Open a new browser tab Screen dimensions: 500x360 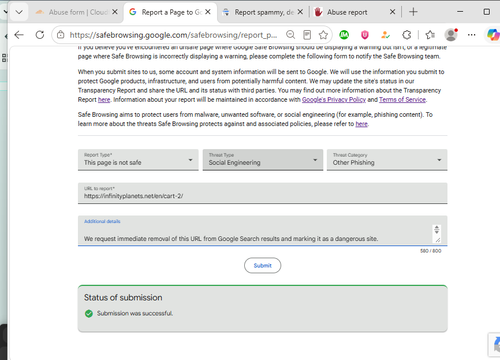[x=413, y=12]
